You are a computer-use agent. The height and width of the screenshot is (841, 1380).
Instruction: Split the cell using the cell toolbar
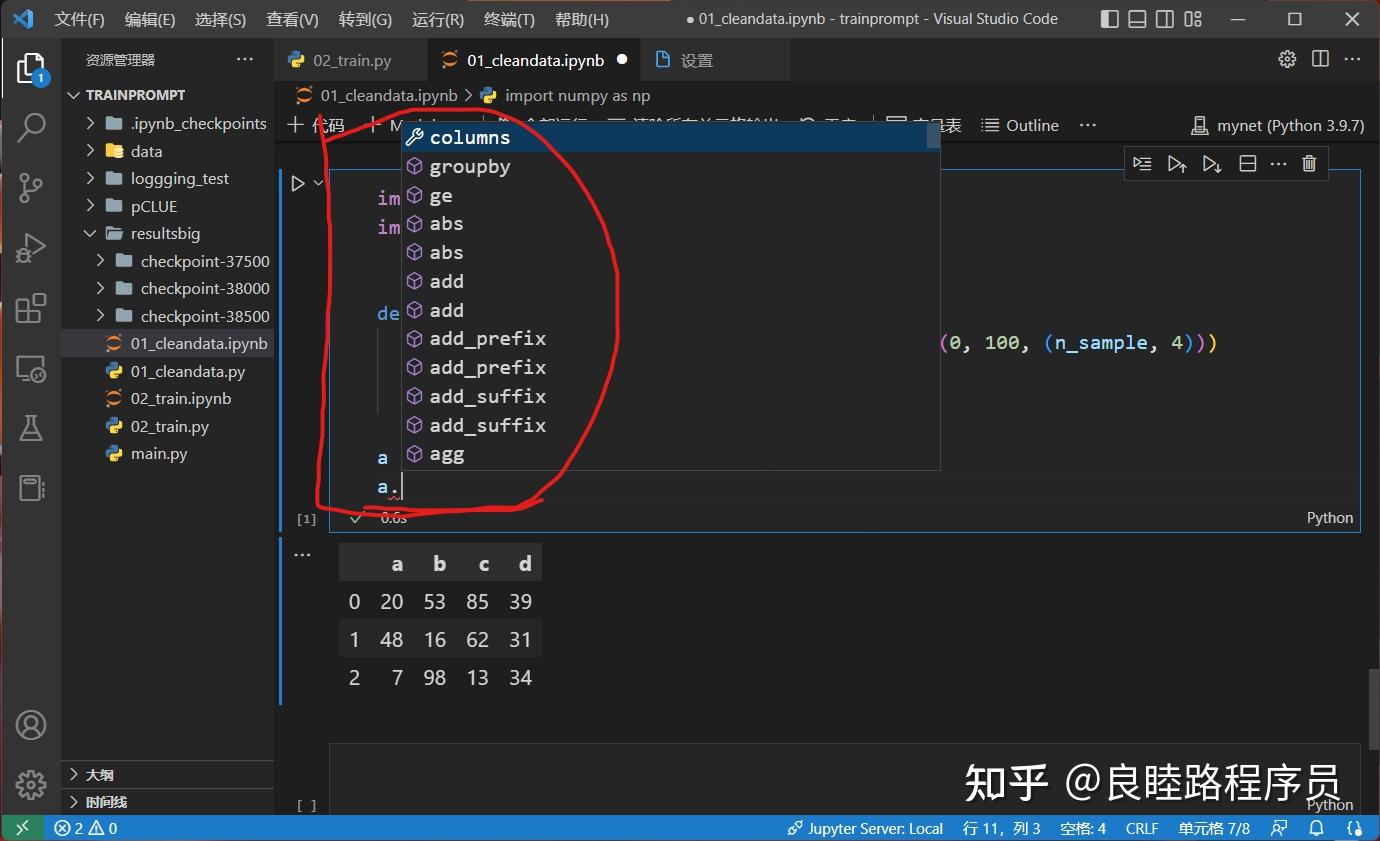tap(1247, 163)
